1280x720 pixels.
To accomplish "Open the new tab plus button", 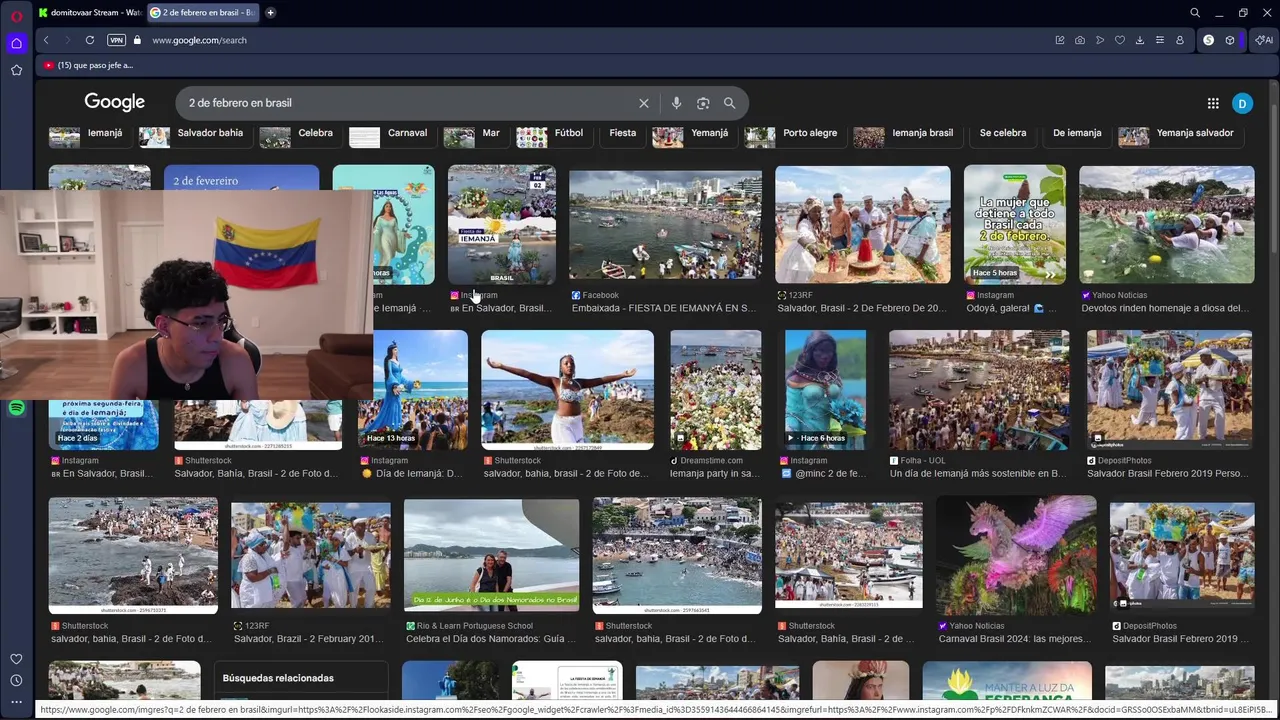I will click(270, 13).
